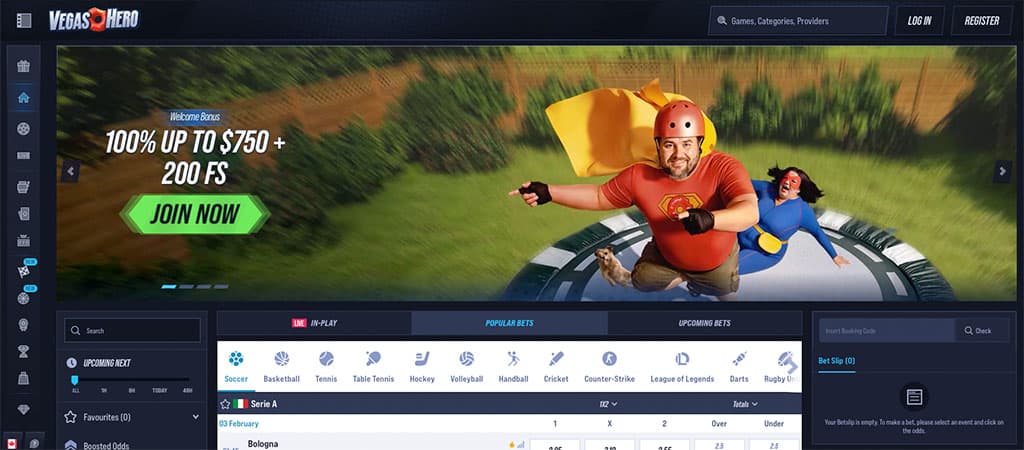
Task: Click the Register button
Action: click(981, 21)
